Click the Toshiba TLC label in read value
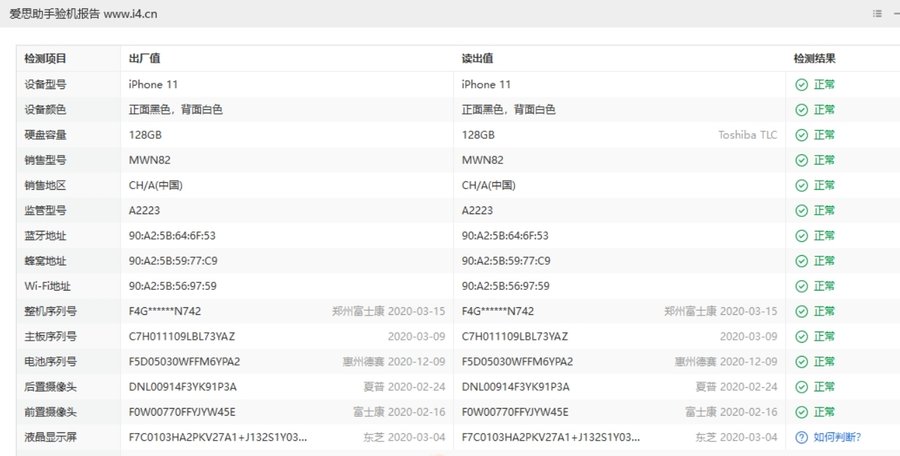Image resolution: width=900 pixels, height=456 pixels. 747,135
